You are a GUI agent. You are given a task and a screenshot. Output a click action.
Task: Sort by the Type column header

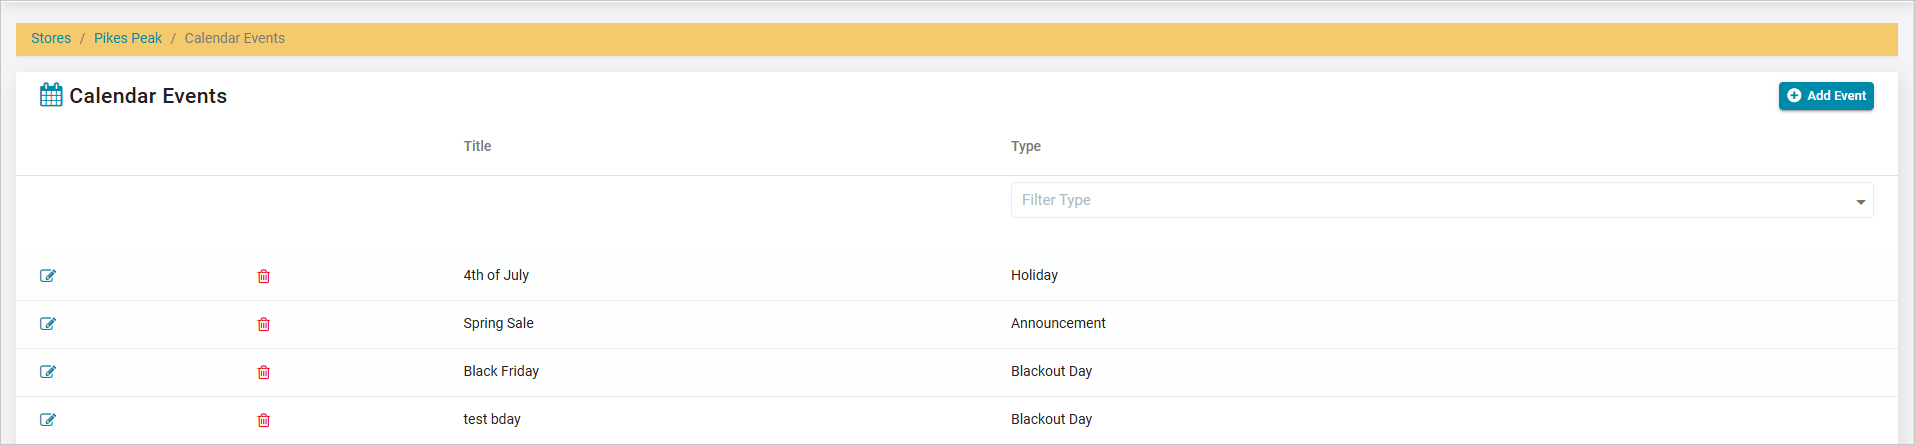click(1025, 146)
